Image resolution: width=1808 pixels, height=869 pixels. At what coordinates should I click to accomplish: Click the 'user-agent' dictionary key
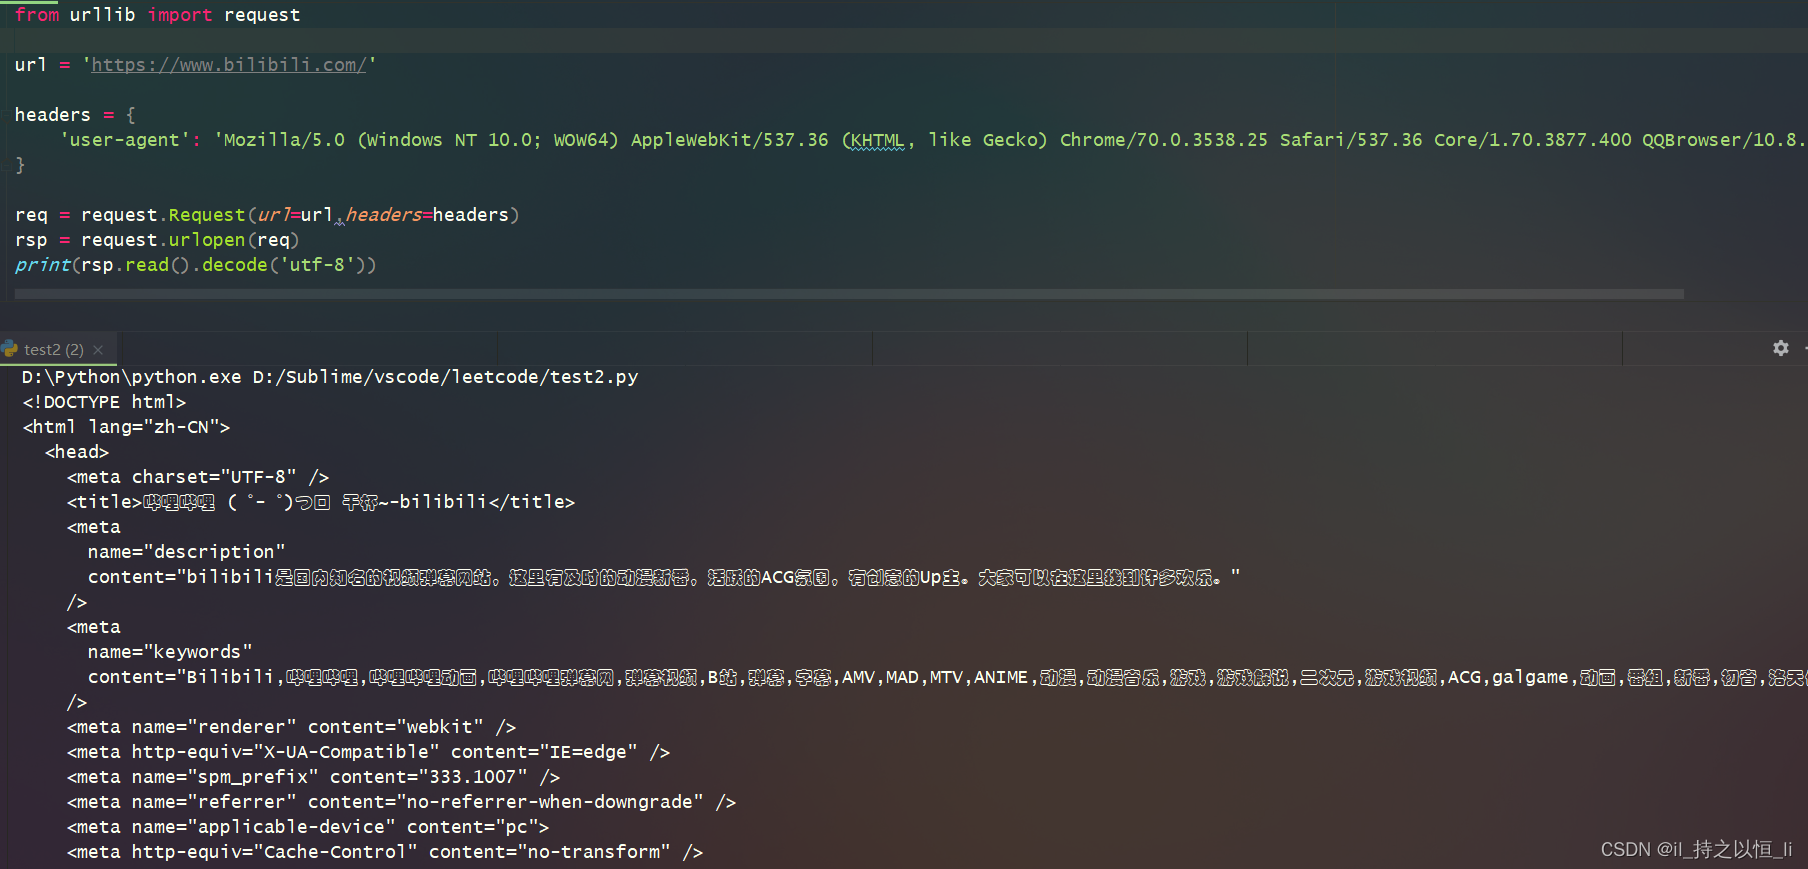coord(125,140)
